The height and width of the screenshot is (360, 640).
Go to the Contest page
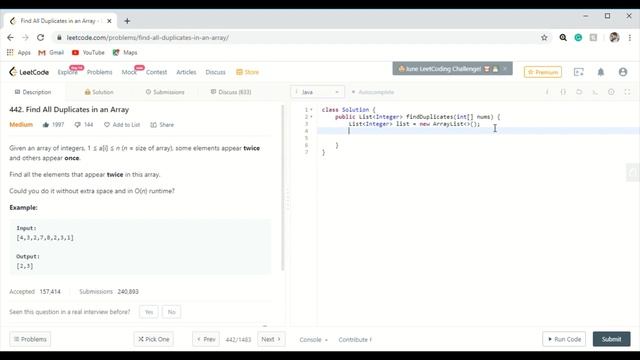pyautogui.click(x=156, y=72)
